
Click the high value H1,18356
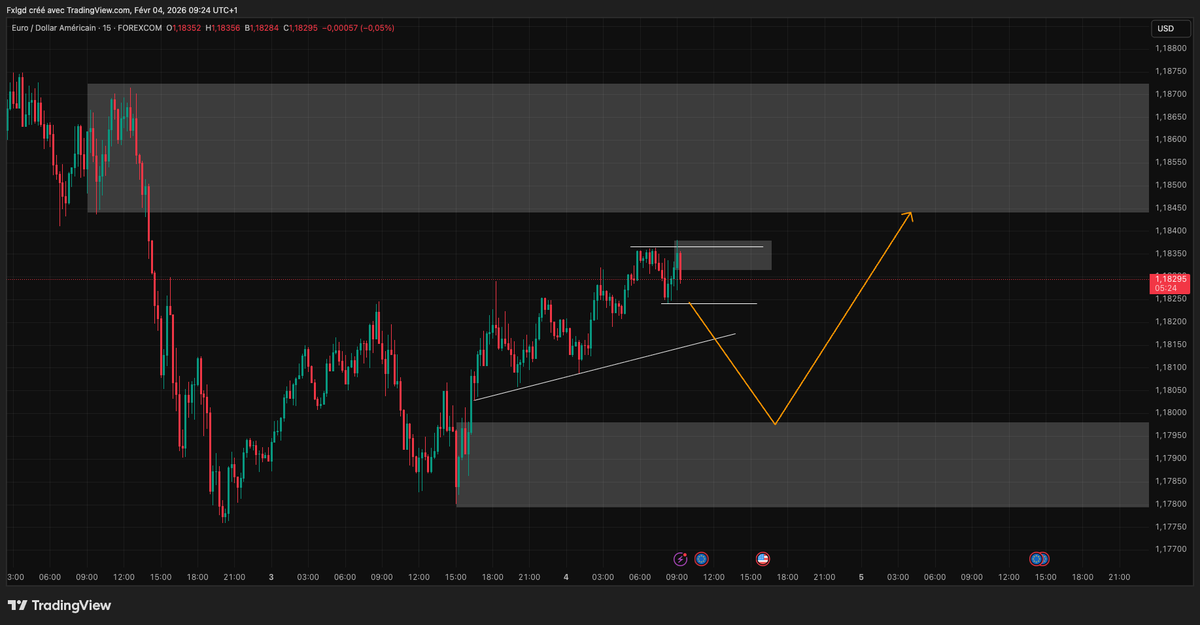(222, 28)
